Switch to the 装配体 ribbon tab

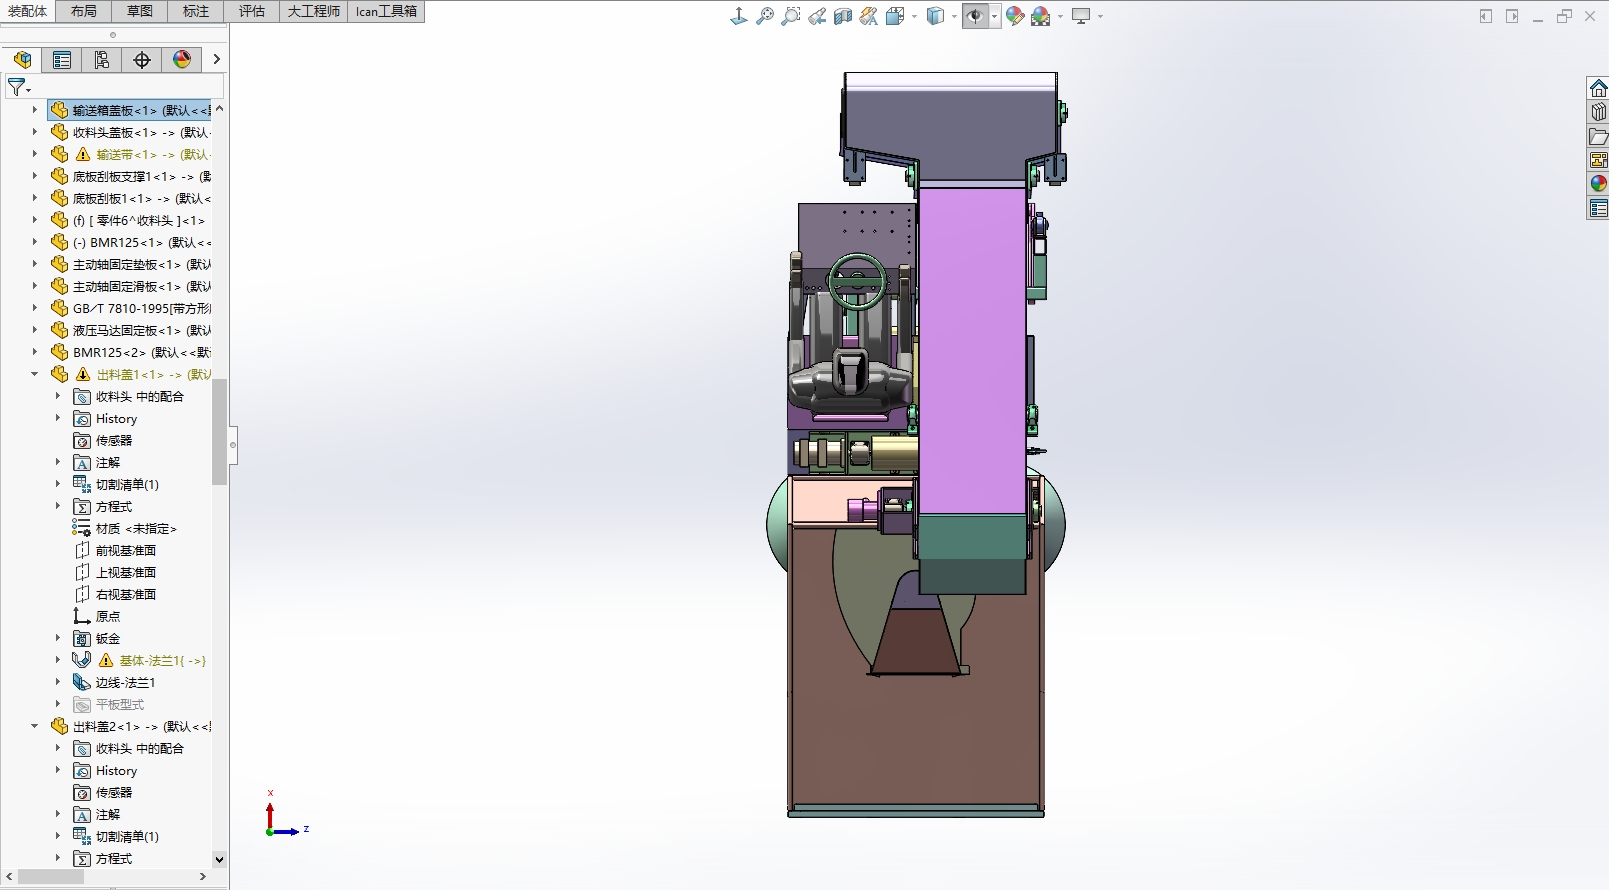click(28, 11)
